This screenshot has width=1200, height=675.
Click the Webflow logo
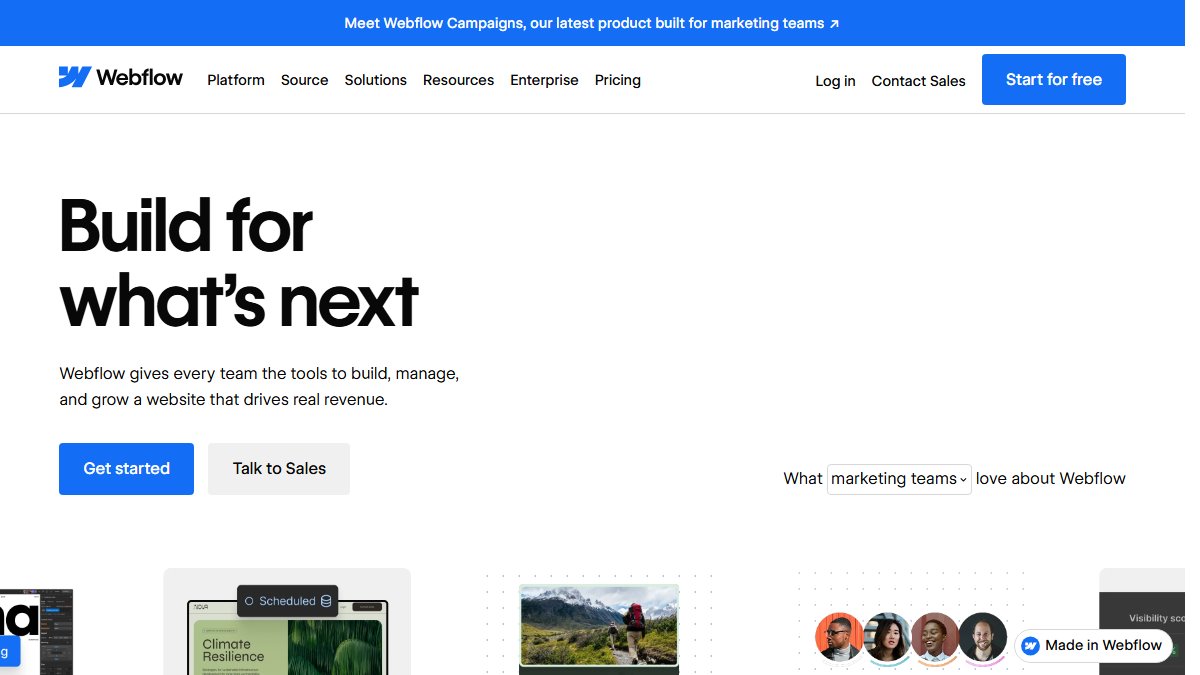coord(121,78)
